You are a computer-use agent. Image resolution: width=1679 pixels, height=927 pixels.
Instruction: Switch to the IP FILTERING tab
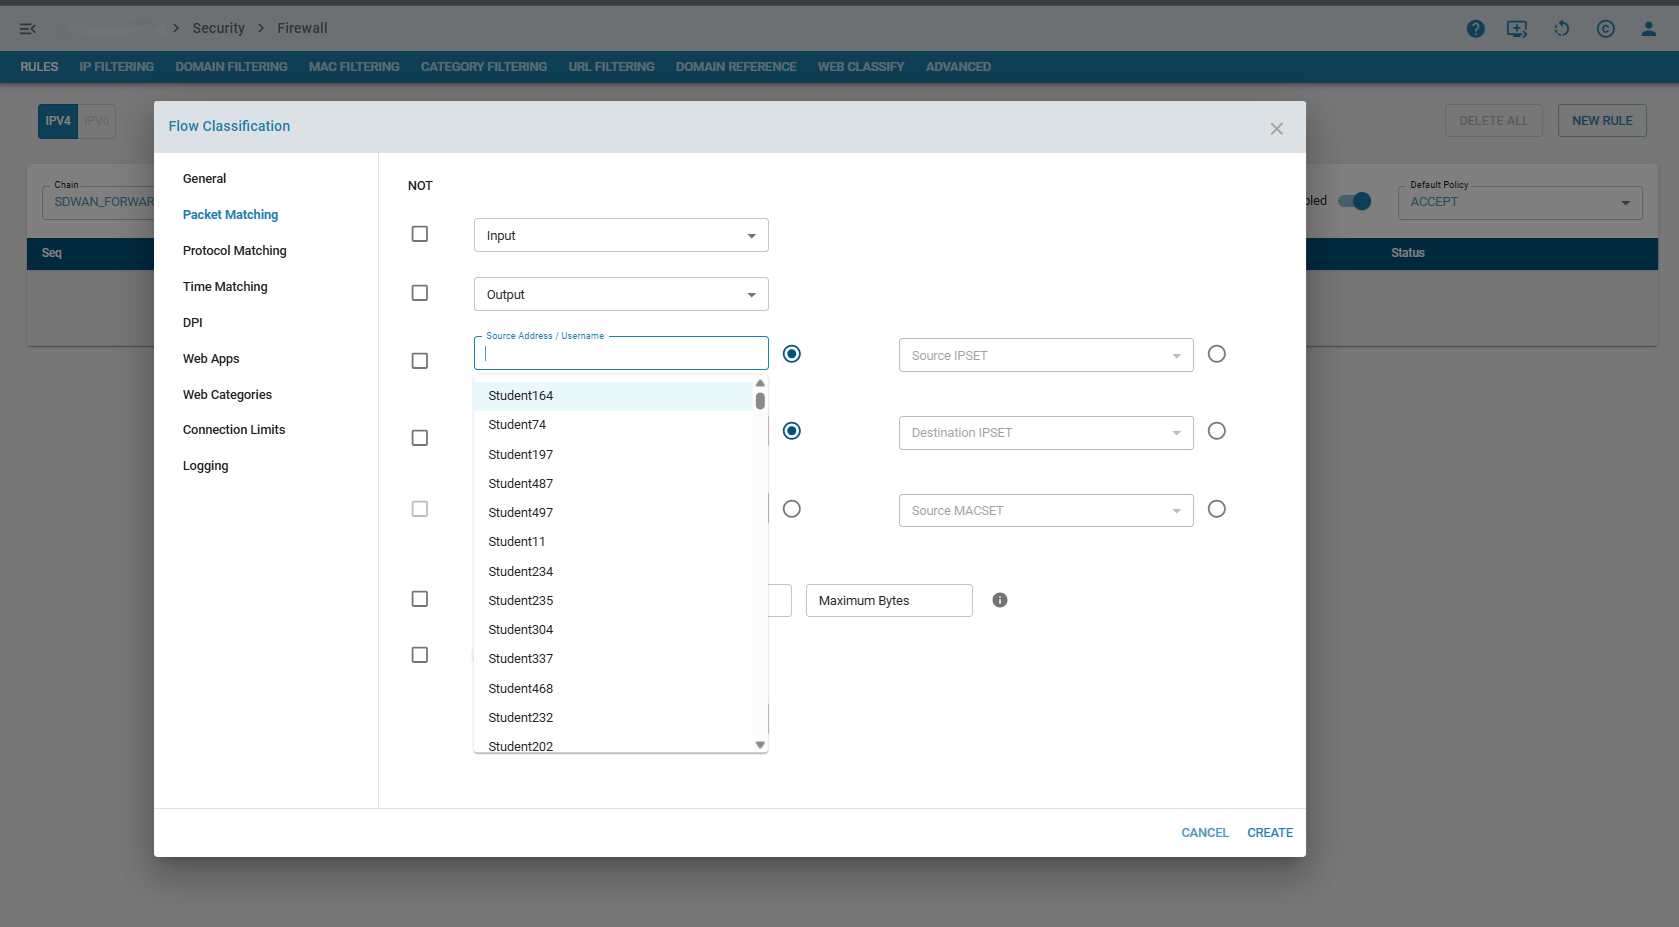117,67
